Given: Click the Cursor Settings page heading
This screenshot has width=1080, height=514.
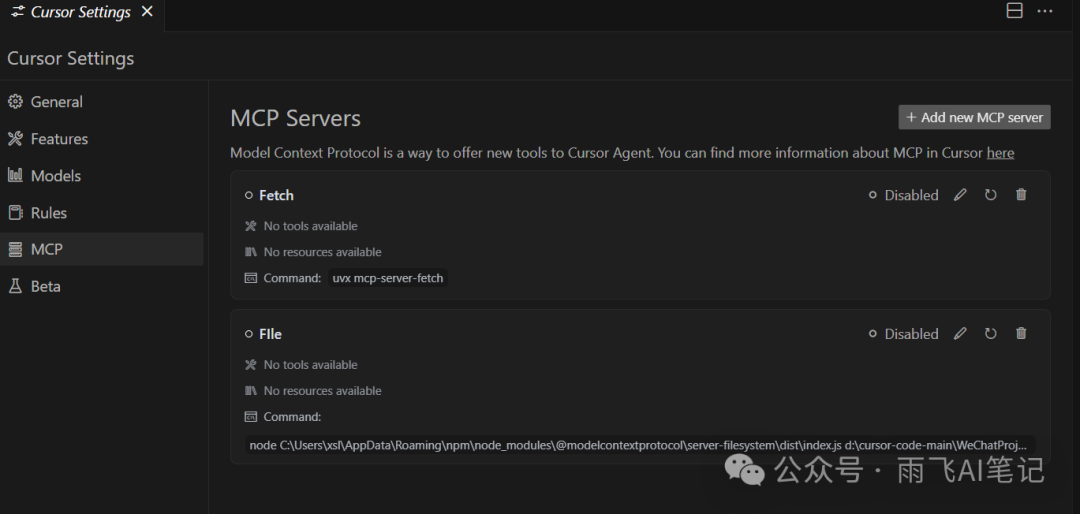Looking at the screenshot, I should tap(70, 59).
